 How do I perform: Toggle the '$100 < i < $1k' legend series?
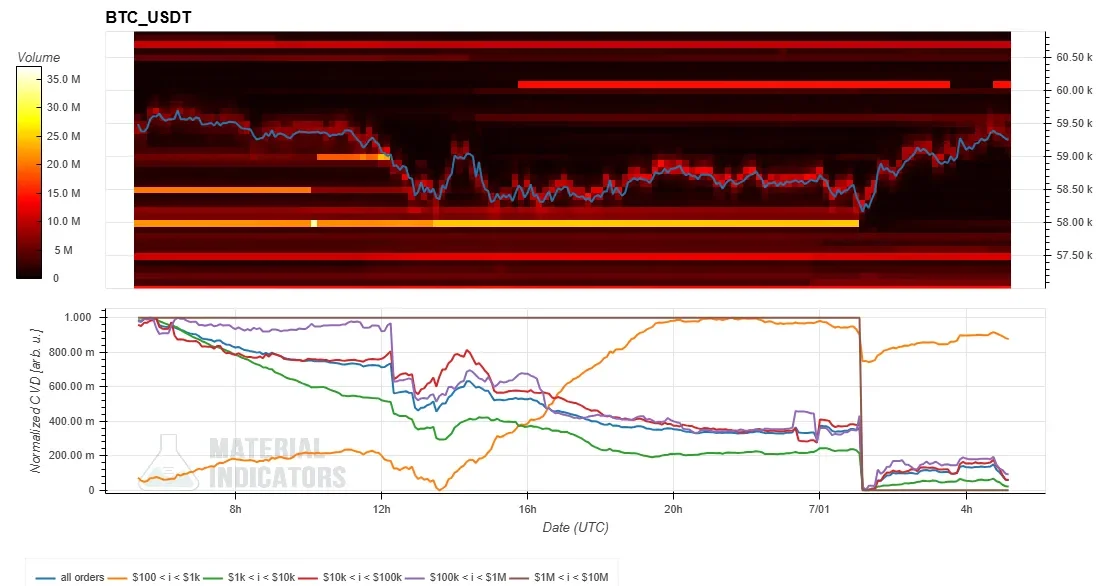click(x=154, y=578)
